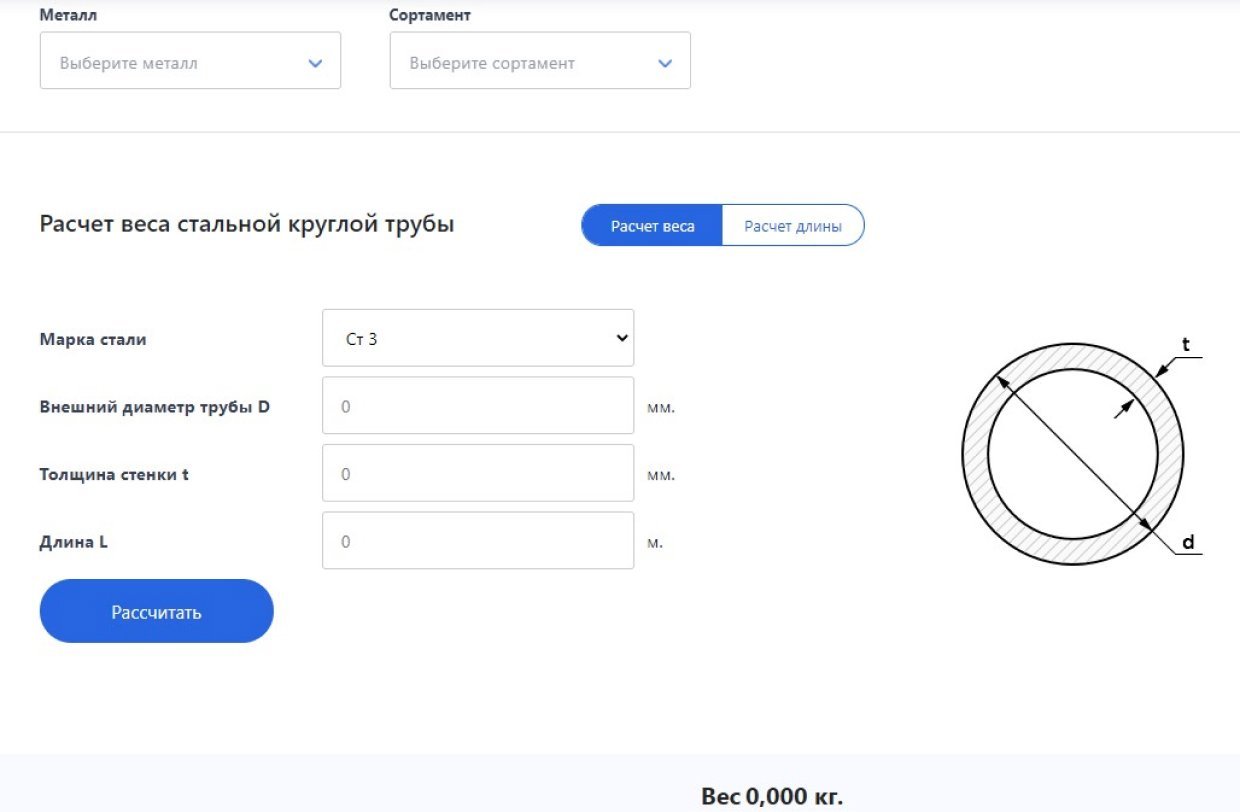The height and width of the screenshot is (812, 1240).
Task: Click the Марка стали field label
Action: 93,339
